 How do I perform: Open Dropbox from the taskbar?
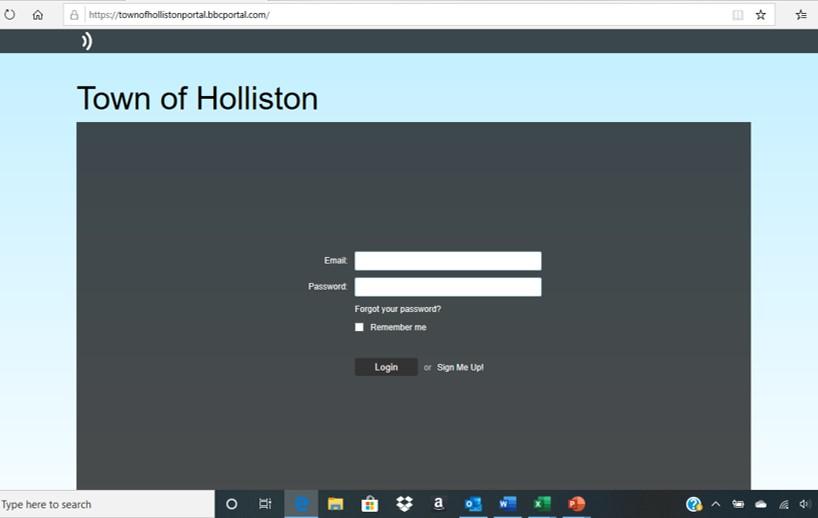(x=404, y=504)
